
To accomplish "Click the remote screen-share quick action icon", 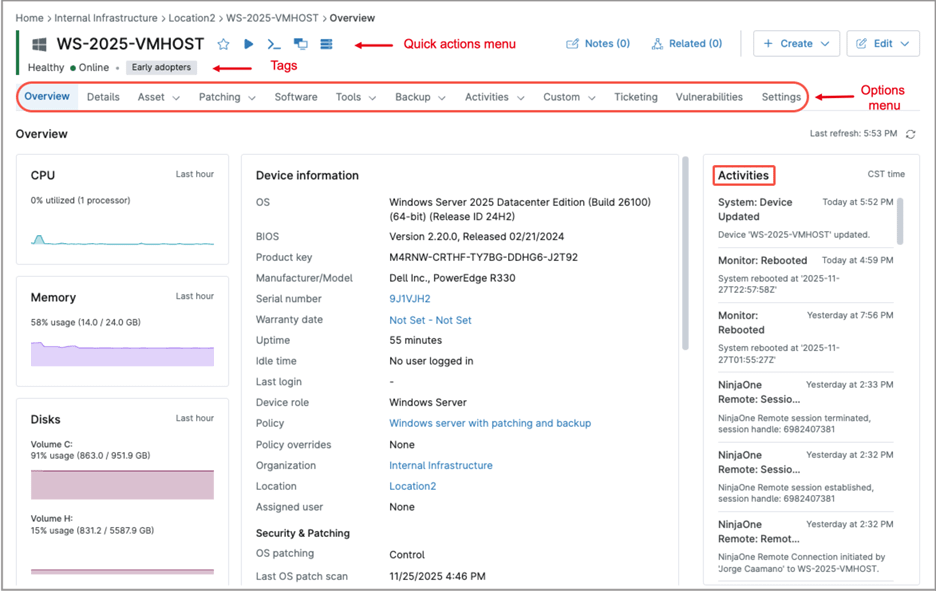I will coord(302,44).
